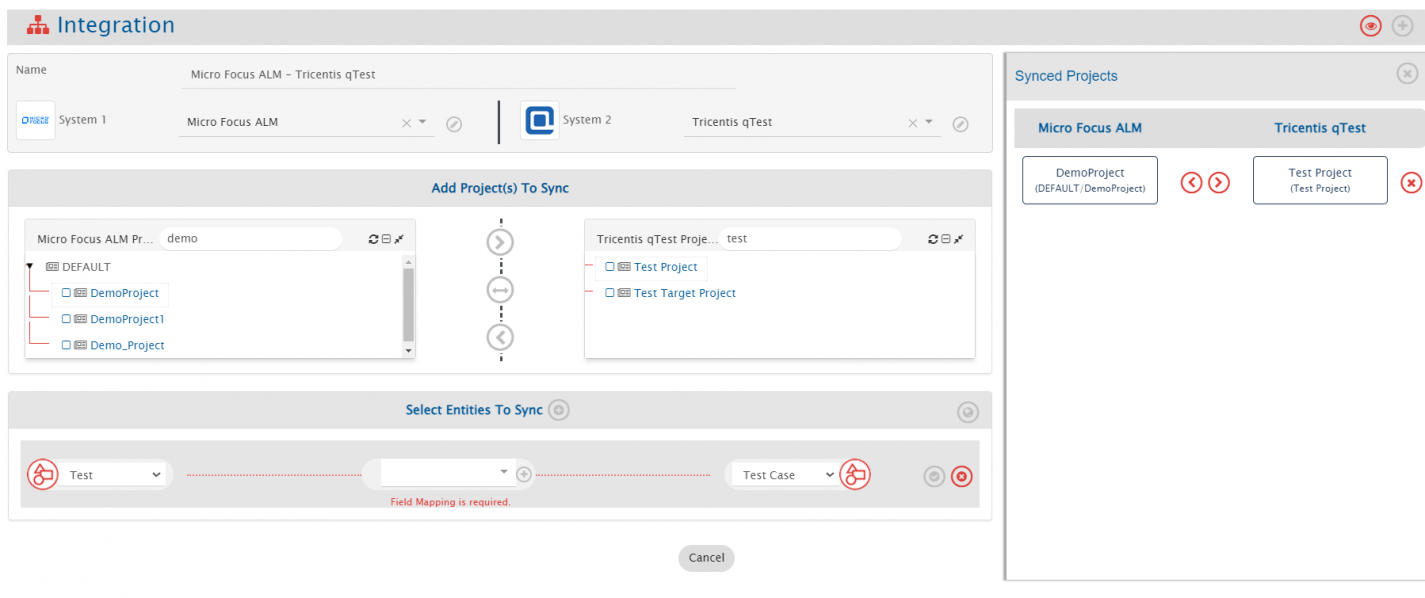Open the System 1 Micro Focus ALM dropdown
The width and height of the screenshot is (1425, 598).
[422, 122]
